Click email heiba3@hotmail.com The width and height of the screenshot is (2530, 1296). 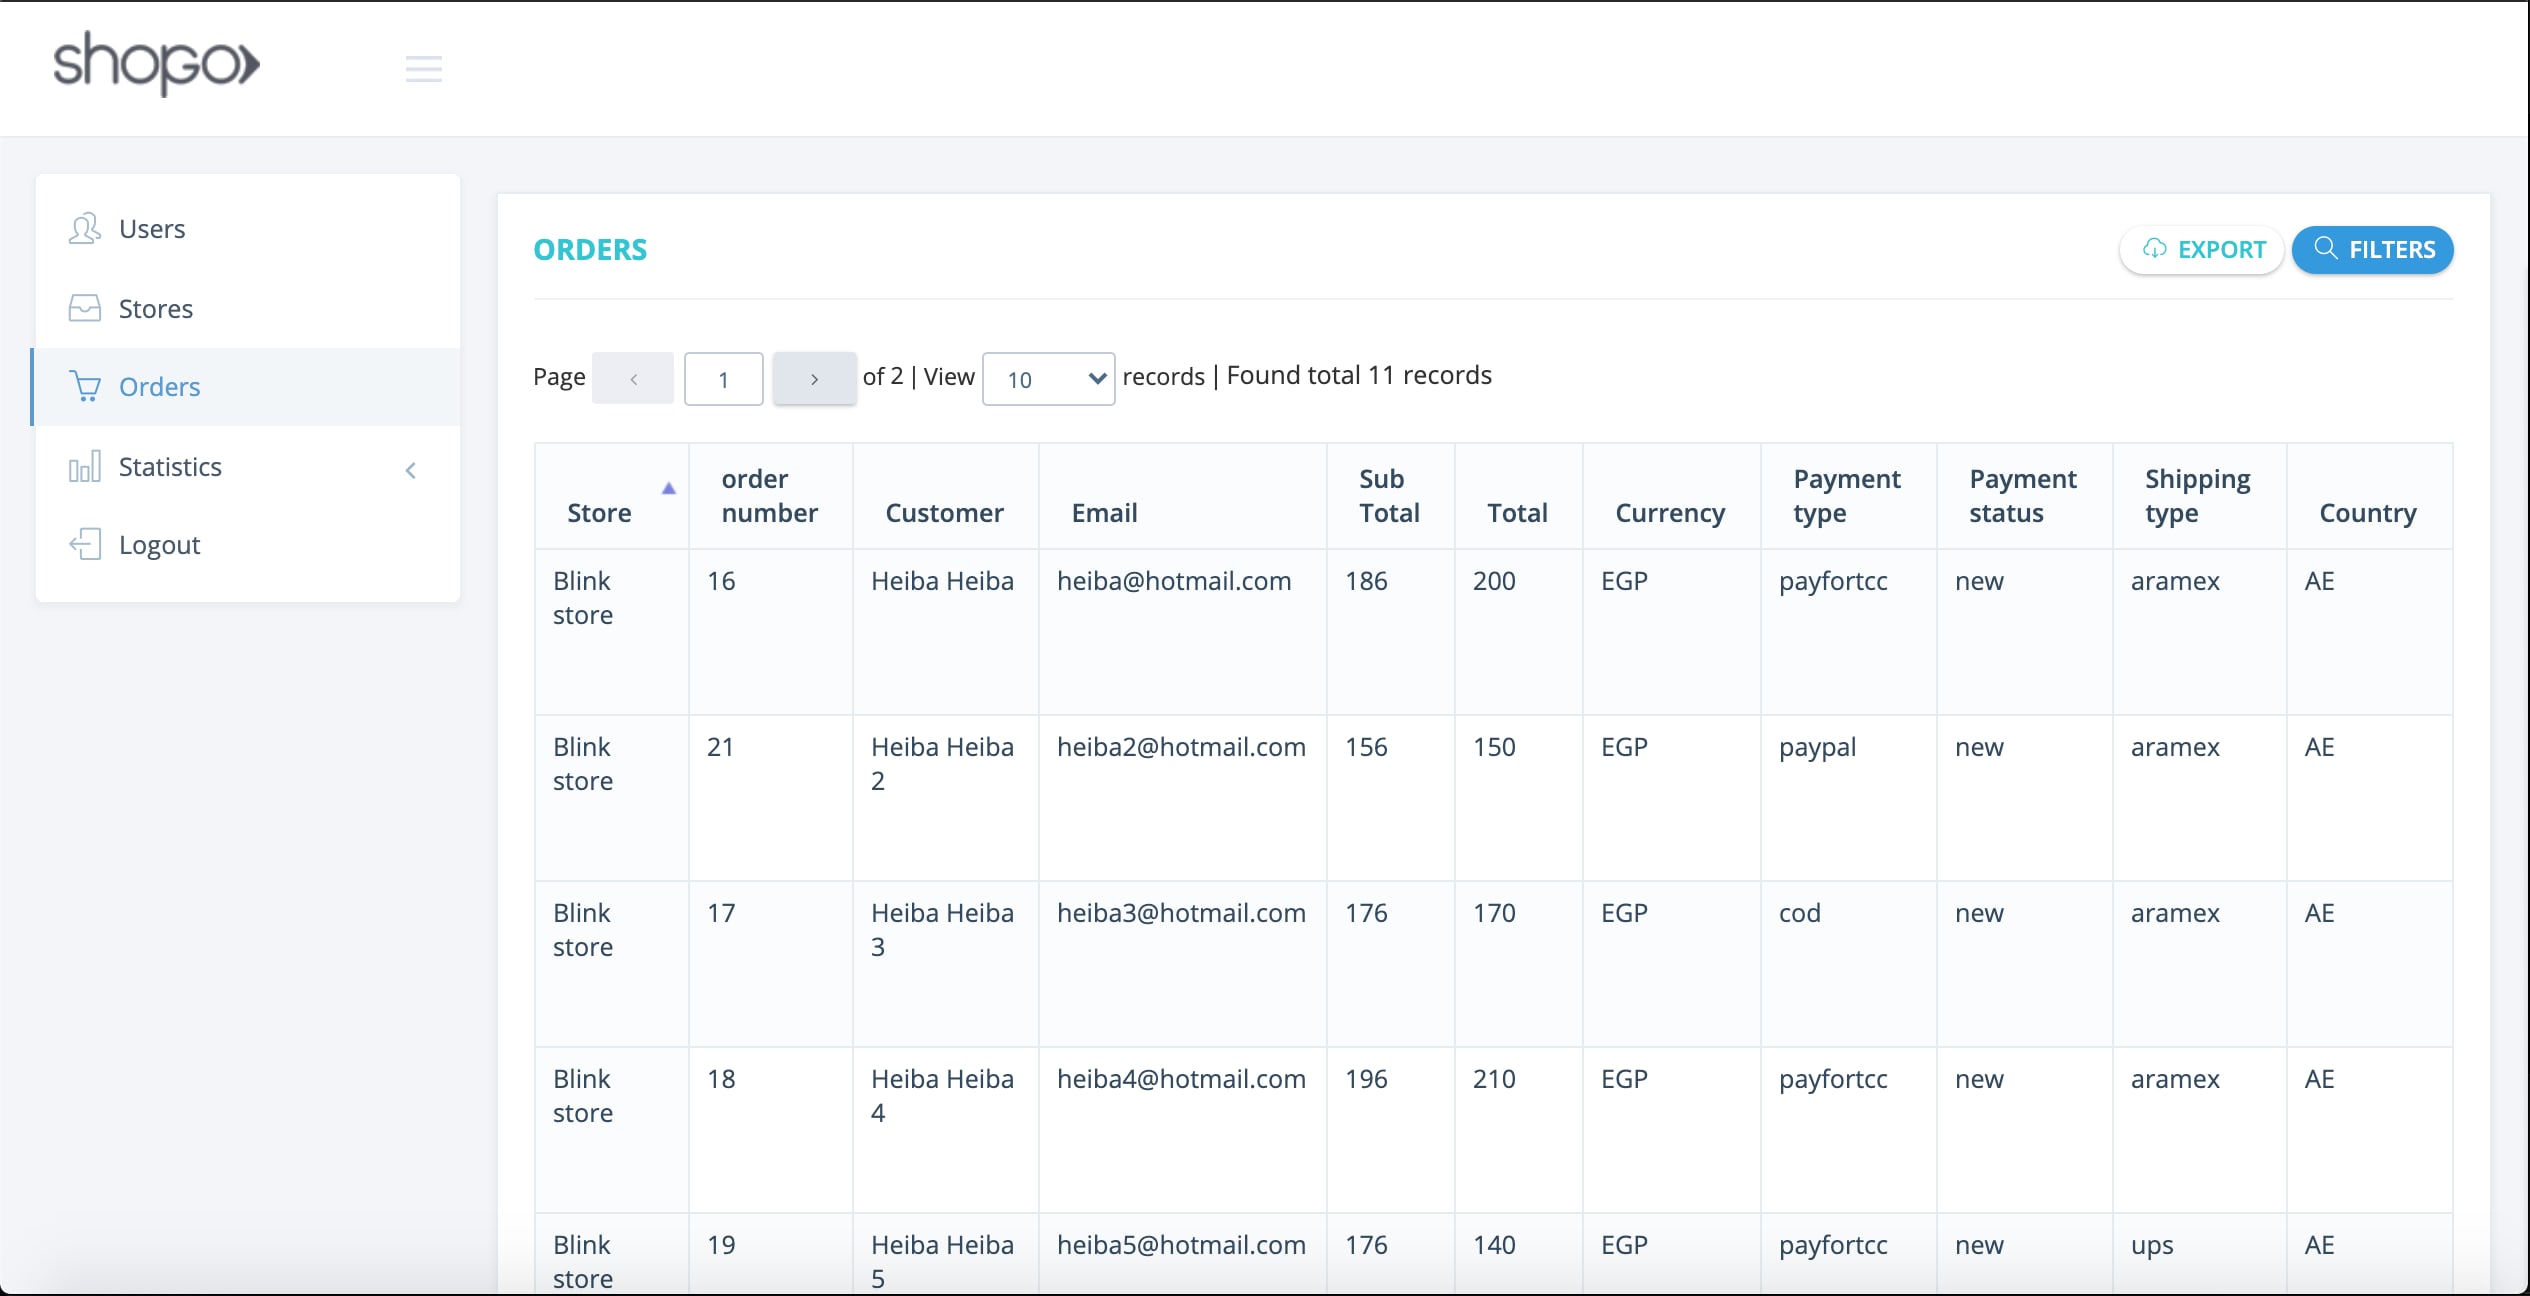tap(1181, 913)
